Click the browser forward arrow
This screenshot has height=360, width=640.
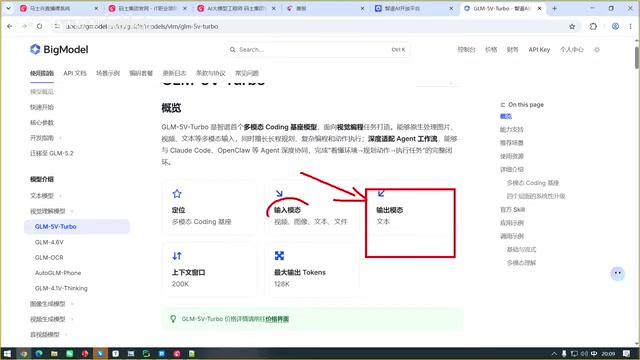tap(24, 26)
